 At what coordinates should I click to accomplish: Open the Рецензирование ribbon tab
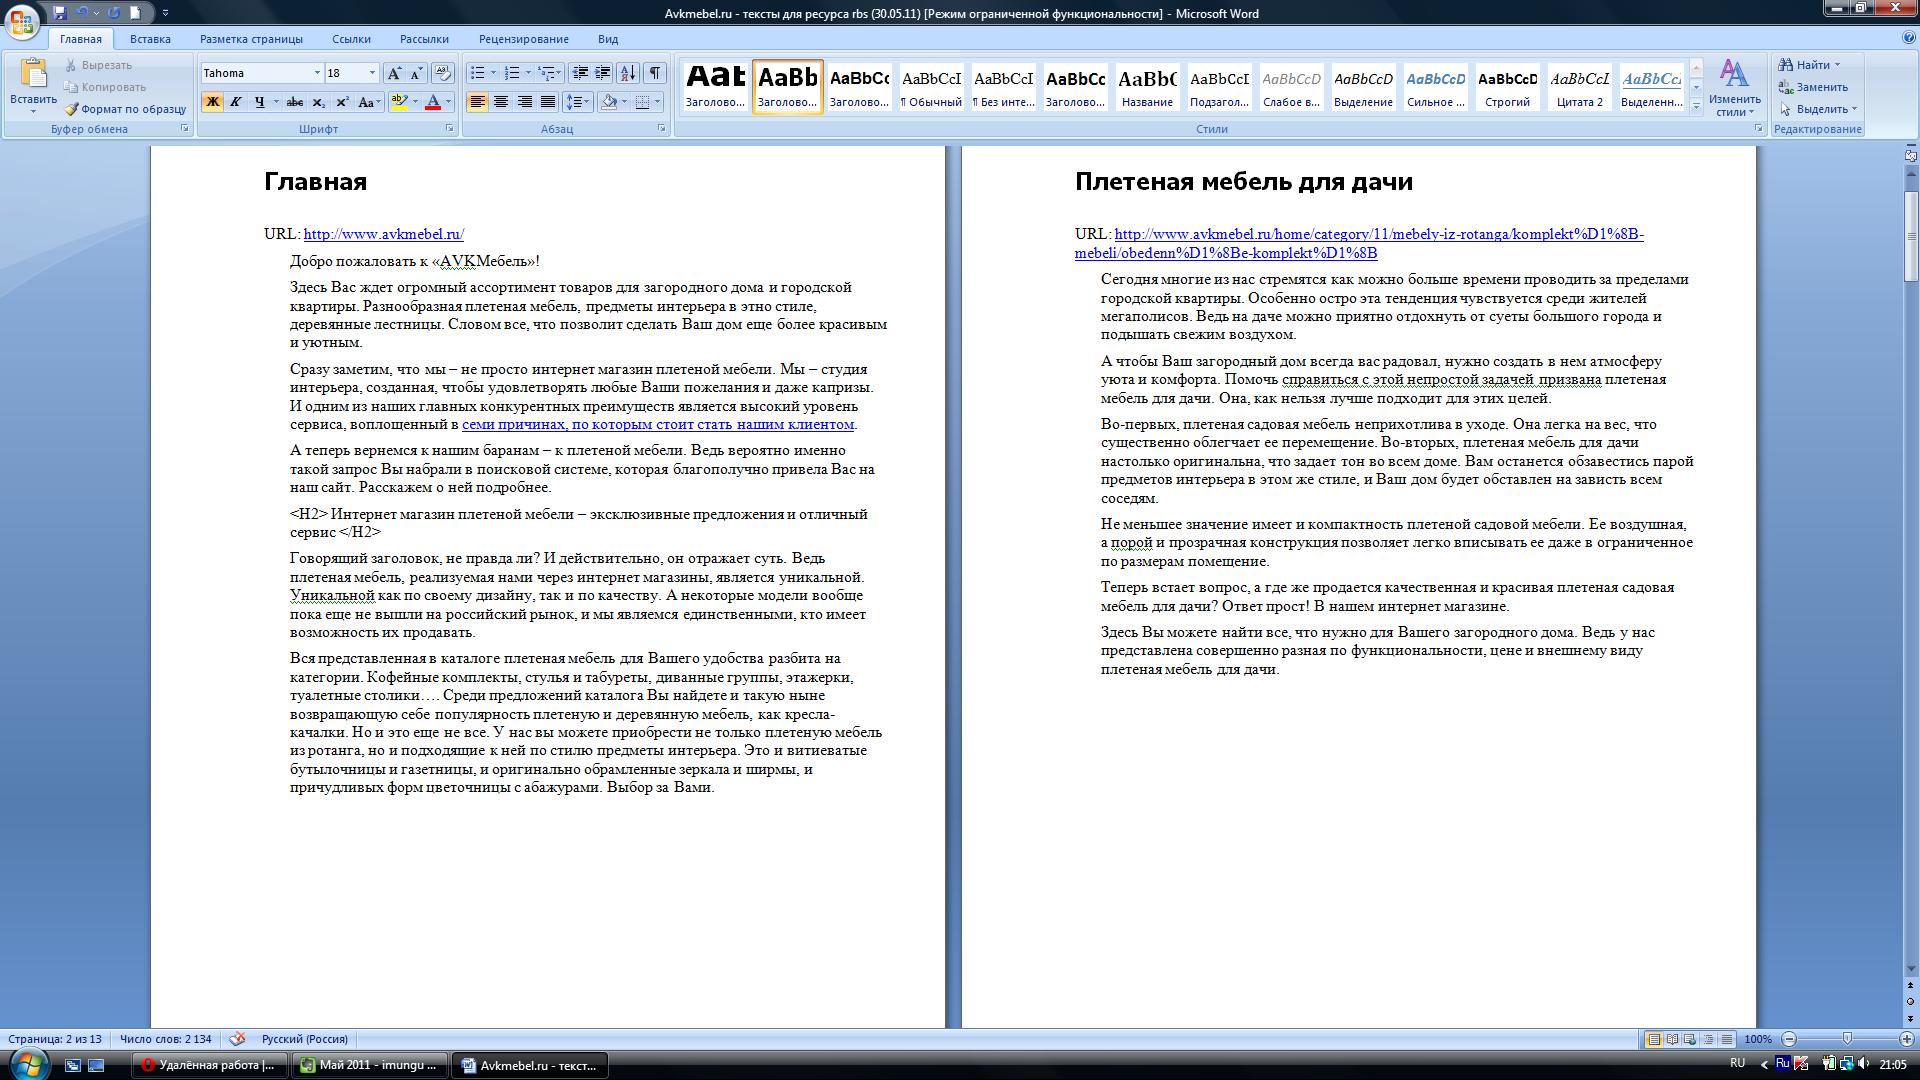tap(523, 39)
